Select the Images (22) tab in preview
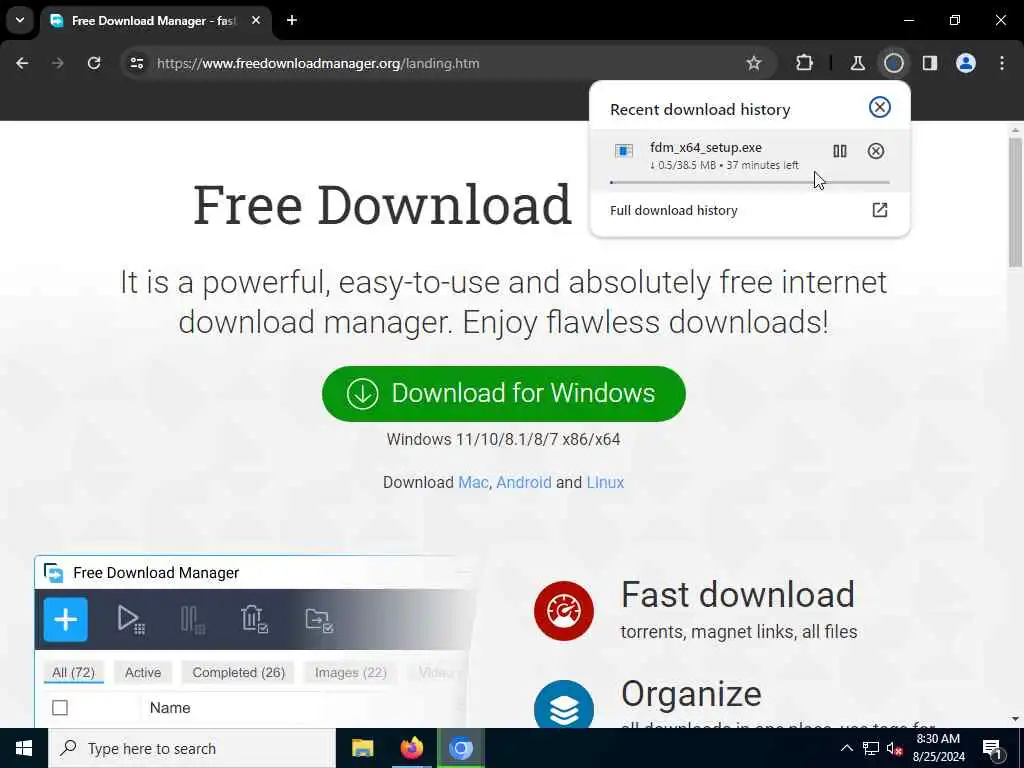The width and height of the screenshot is (1024, 768). point(351,673)
